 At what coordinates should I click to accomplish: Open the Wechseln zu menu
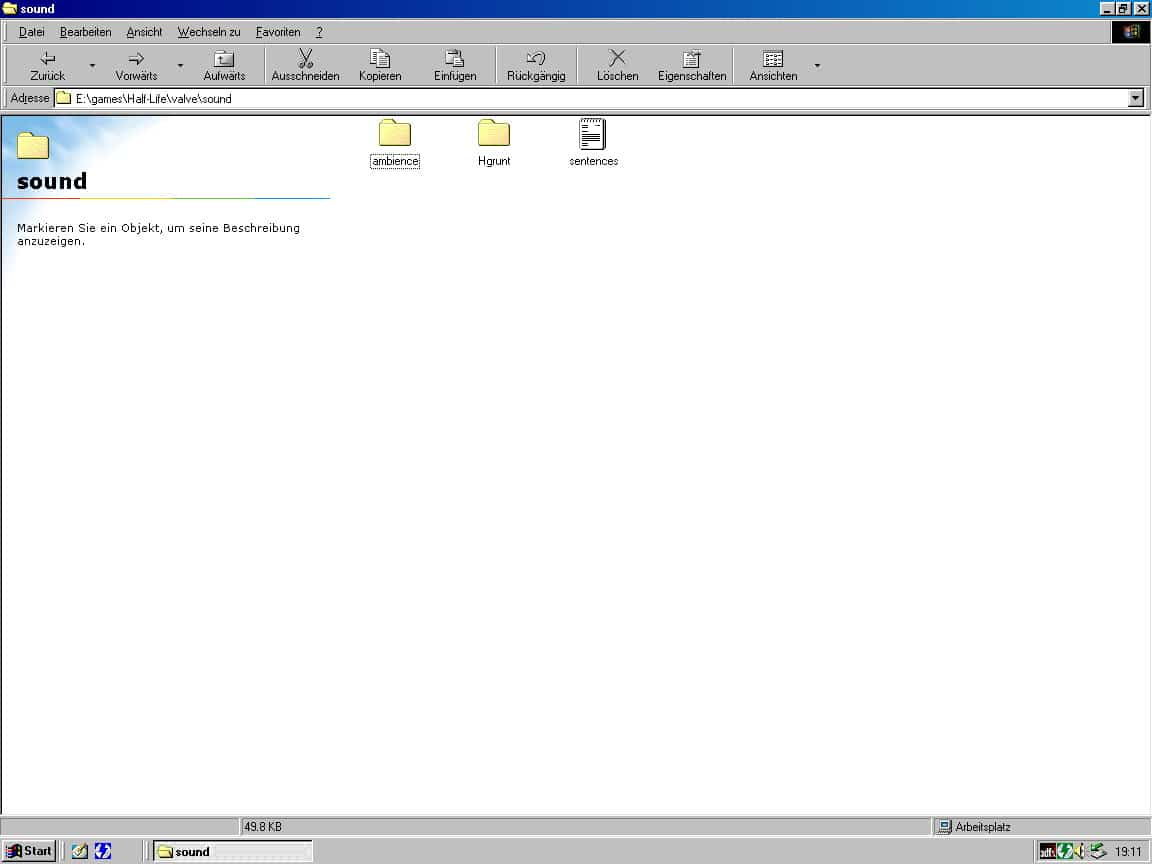pos(209,32)
